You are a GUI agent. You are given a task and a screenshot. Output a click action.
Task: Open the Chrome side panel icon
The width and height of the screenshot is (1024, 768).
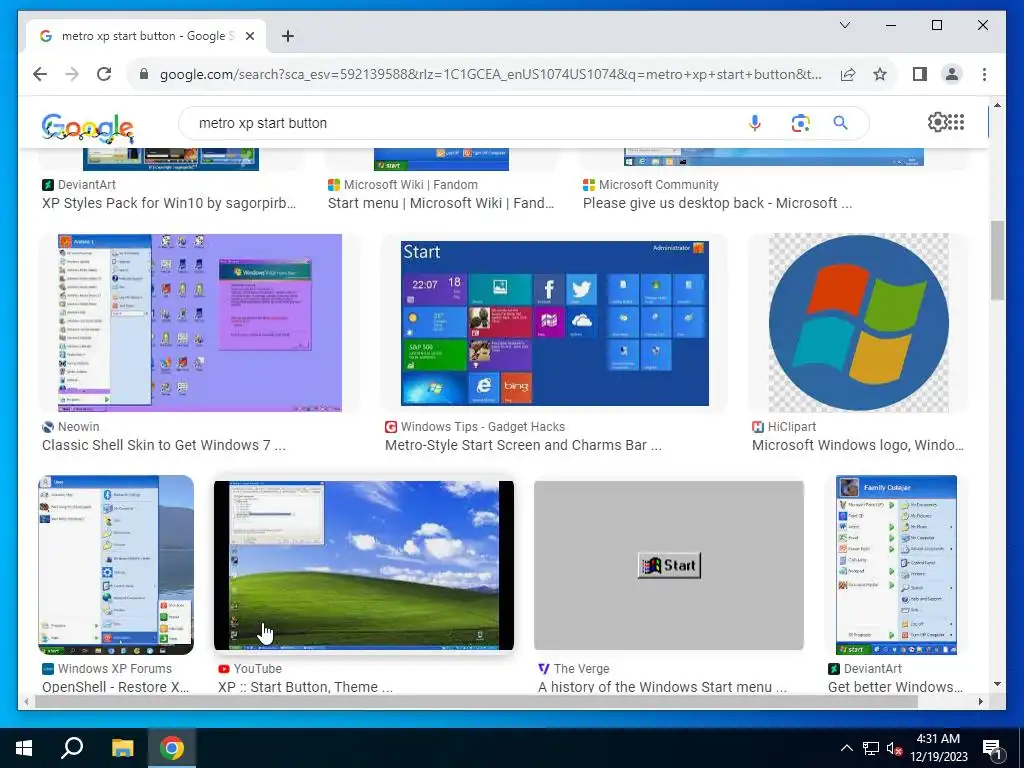[x=920, y=74]
